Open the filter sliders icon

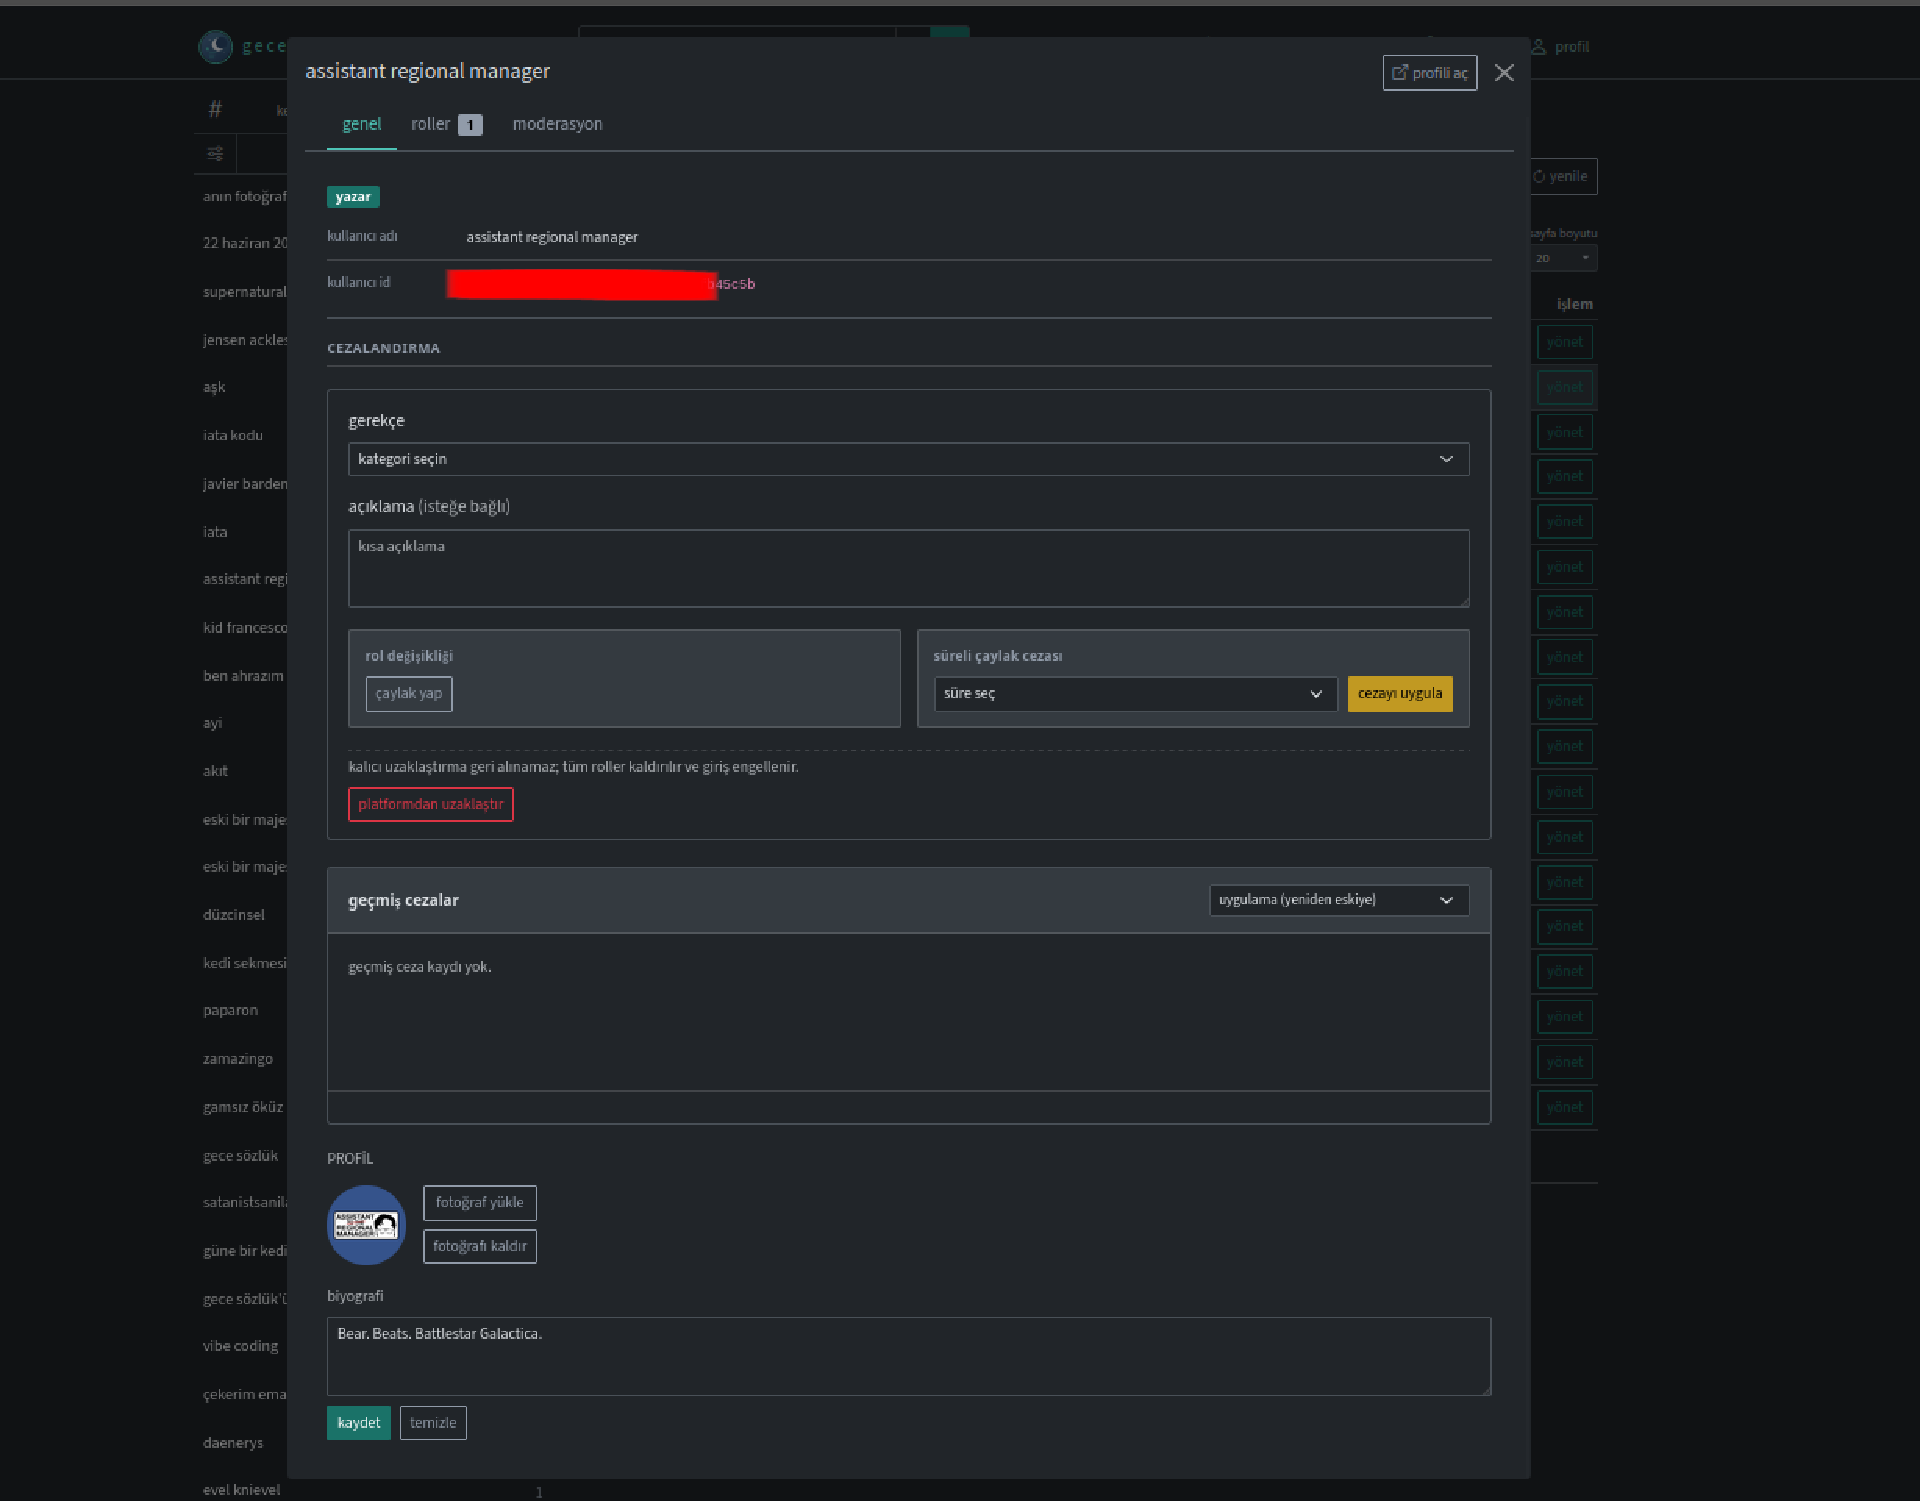[x=215, y=154]
